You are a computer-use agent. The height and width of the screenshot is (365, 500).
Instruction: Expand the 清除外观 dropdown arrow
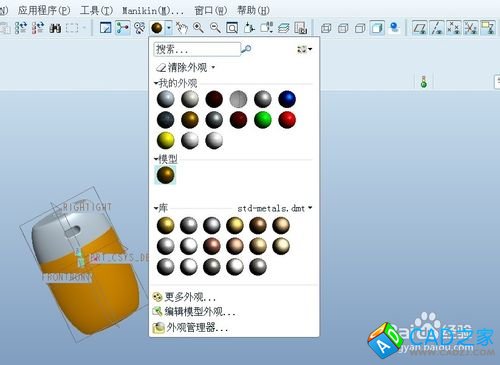tap(213, 68)
